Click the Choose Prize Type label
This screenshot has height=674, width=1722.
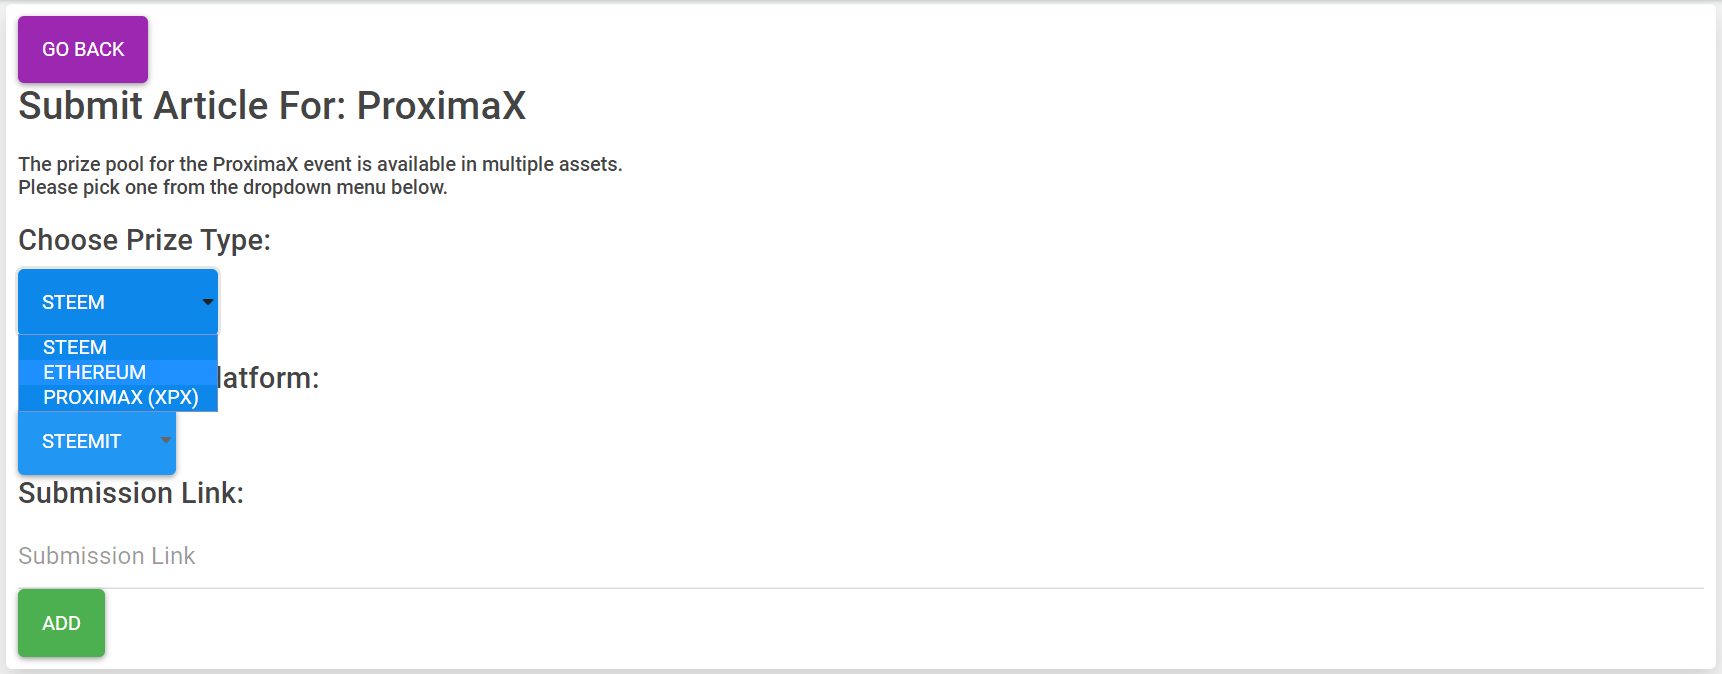coord(144,240)
